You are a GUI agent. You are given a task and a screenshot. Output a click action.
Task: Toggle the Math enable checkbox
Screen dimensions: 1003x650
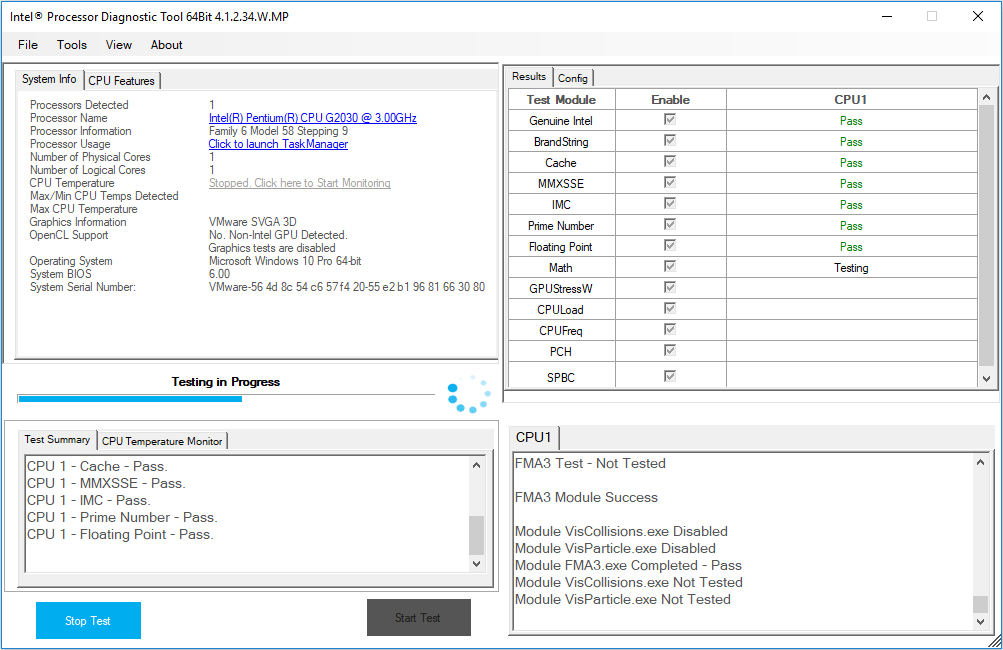pos(670,267)
